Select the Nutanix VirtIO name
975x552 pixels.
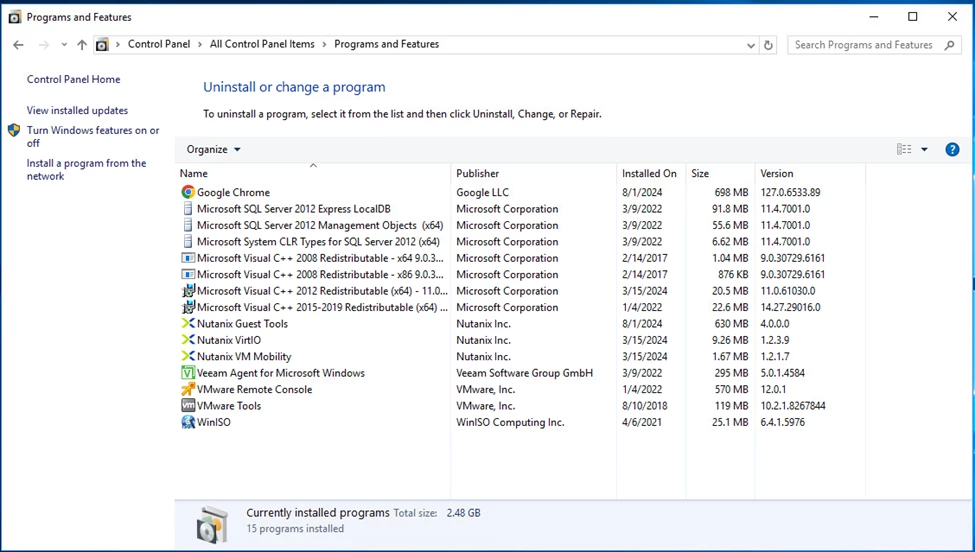pyautogui.click(x=229, y=340)
